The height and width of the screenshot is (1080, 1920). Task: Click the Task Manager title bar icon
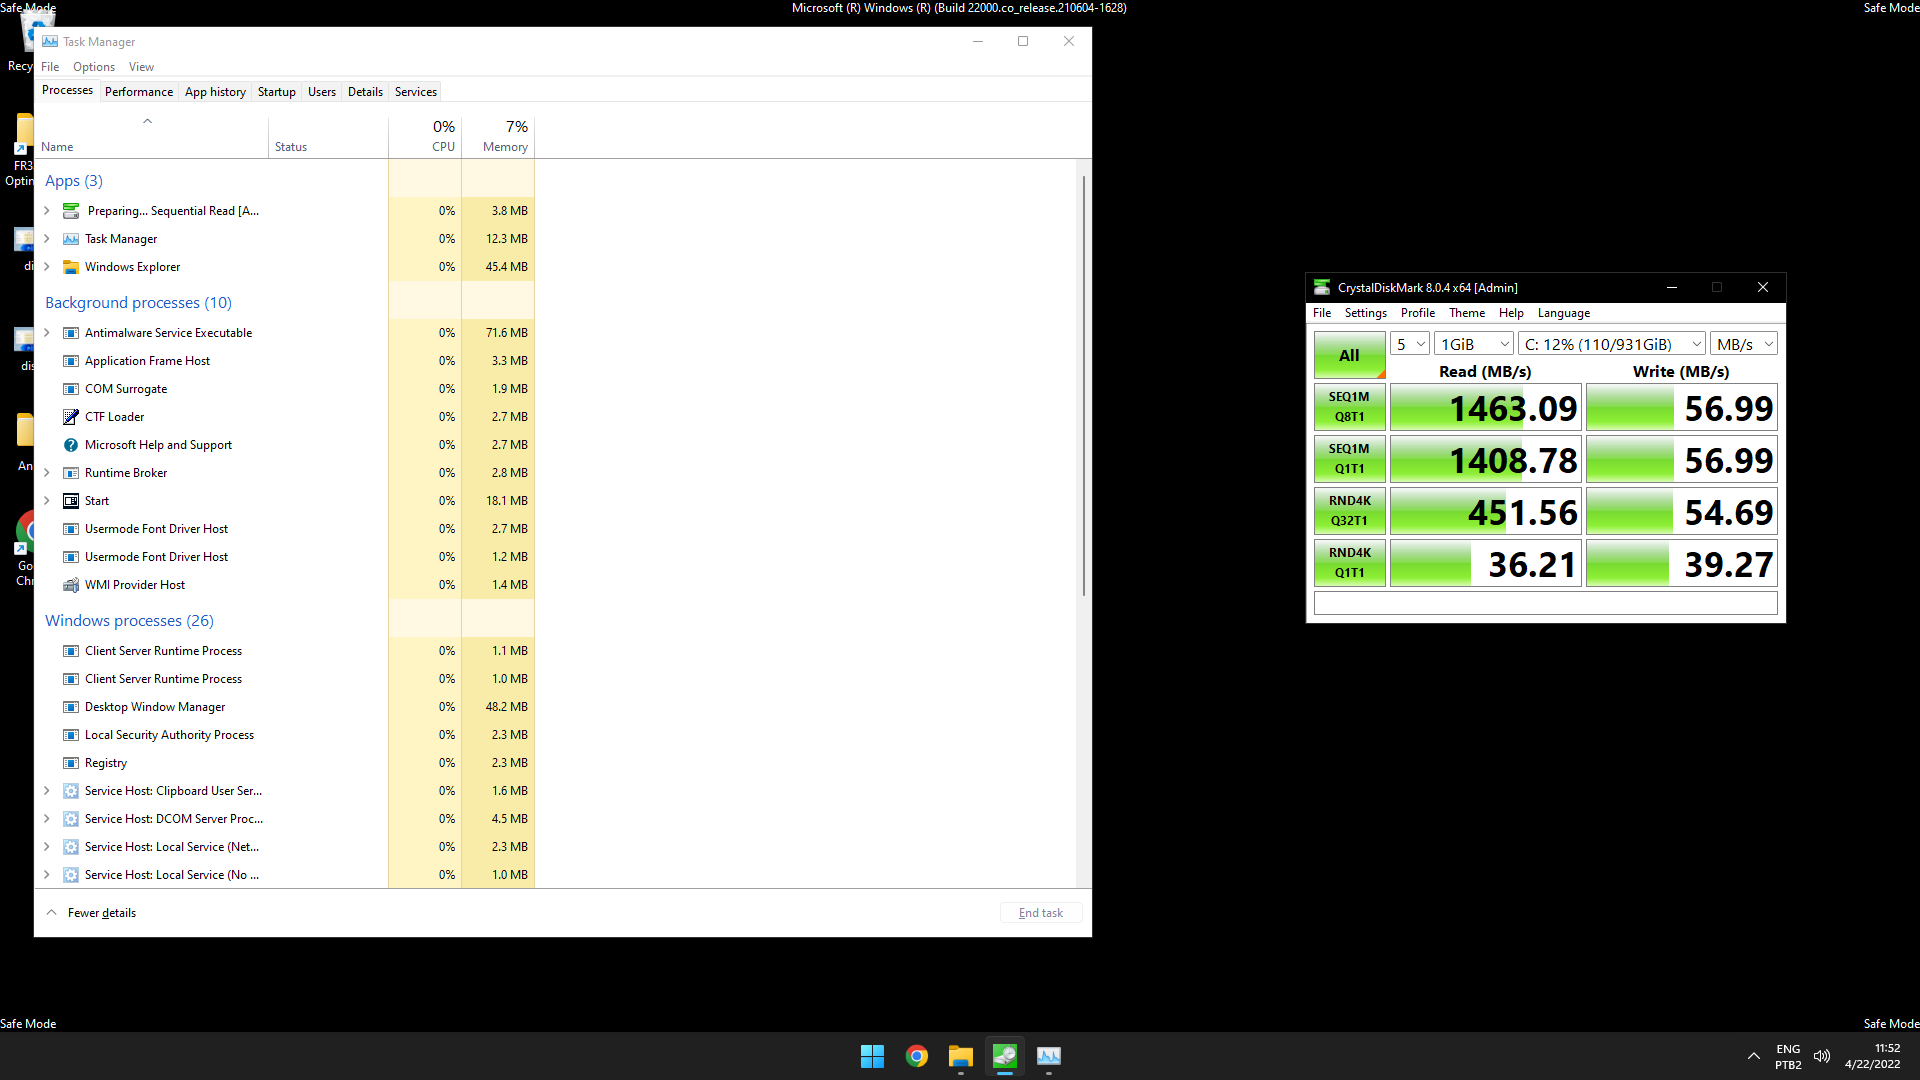50,41
